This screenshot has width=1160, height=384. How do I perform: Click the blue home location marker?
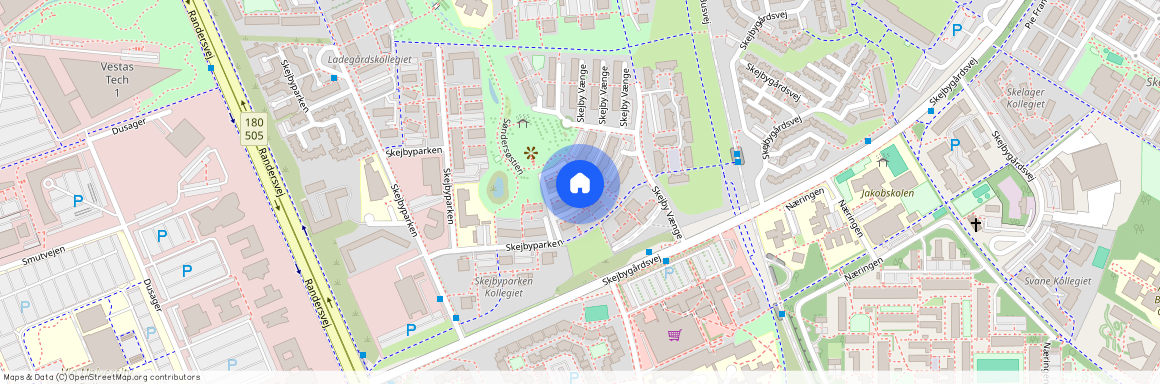[x=580, y=184]
